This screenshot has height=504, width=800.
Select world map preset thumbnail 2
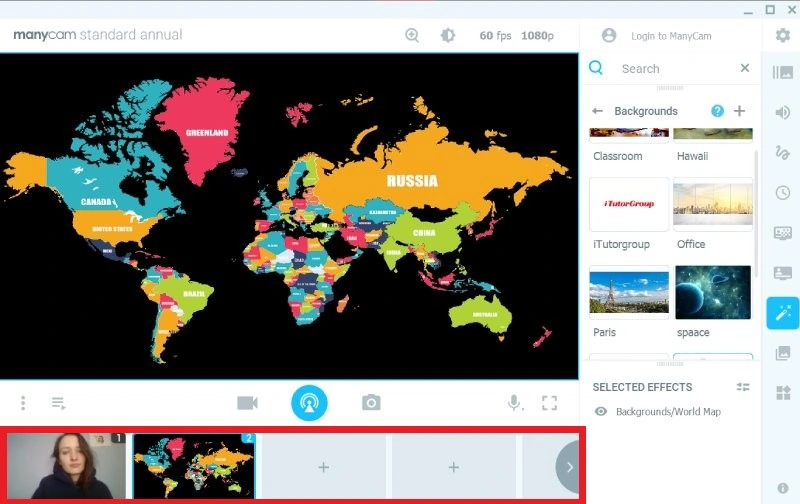click(x=194, y=466)
